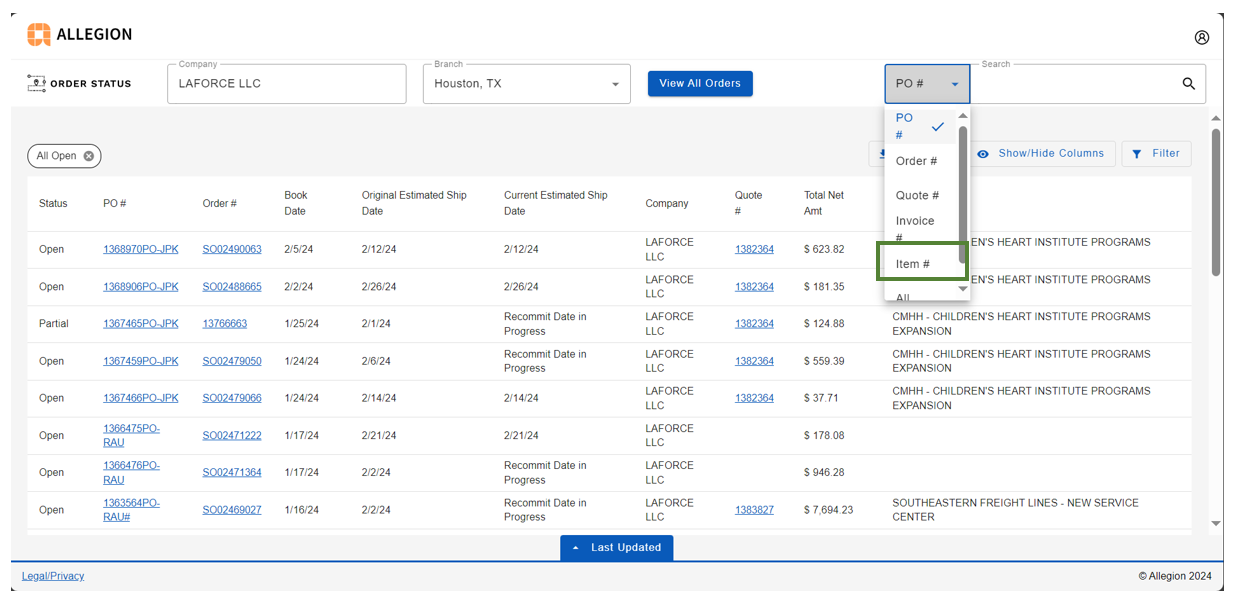Choose Quote # from the search options
The width and height of the screenshot is (1235, 601).
pyautogui.click(x=920, y=196)
